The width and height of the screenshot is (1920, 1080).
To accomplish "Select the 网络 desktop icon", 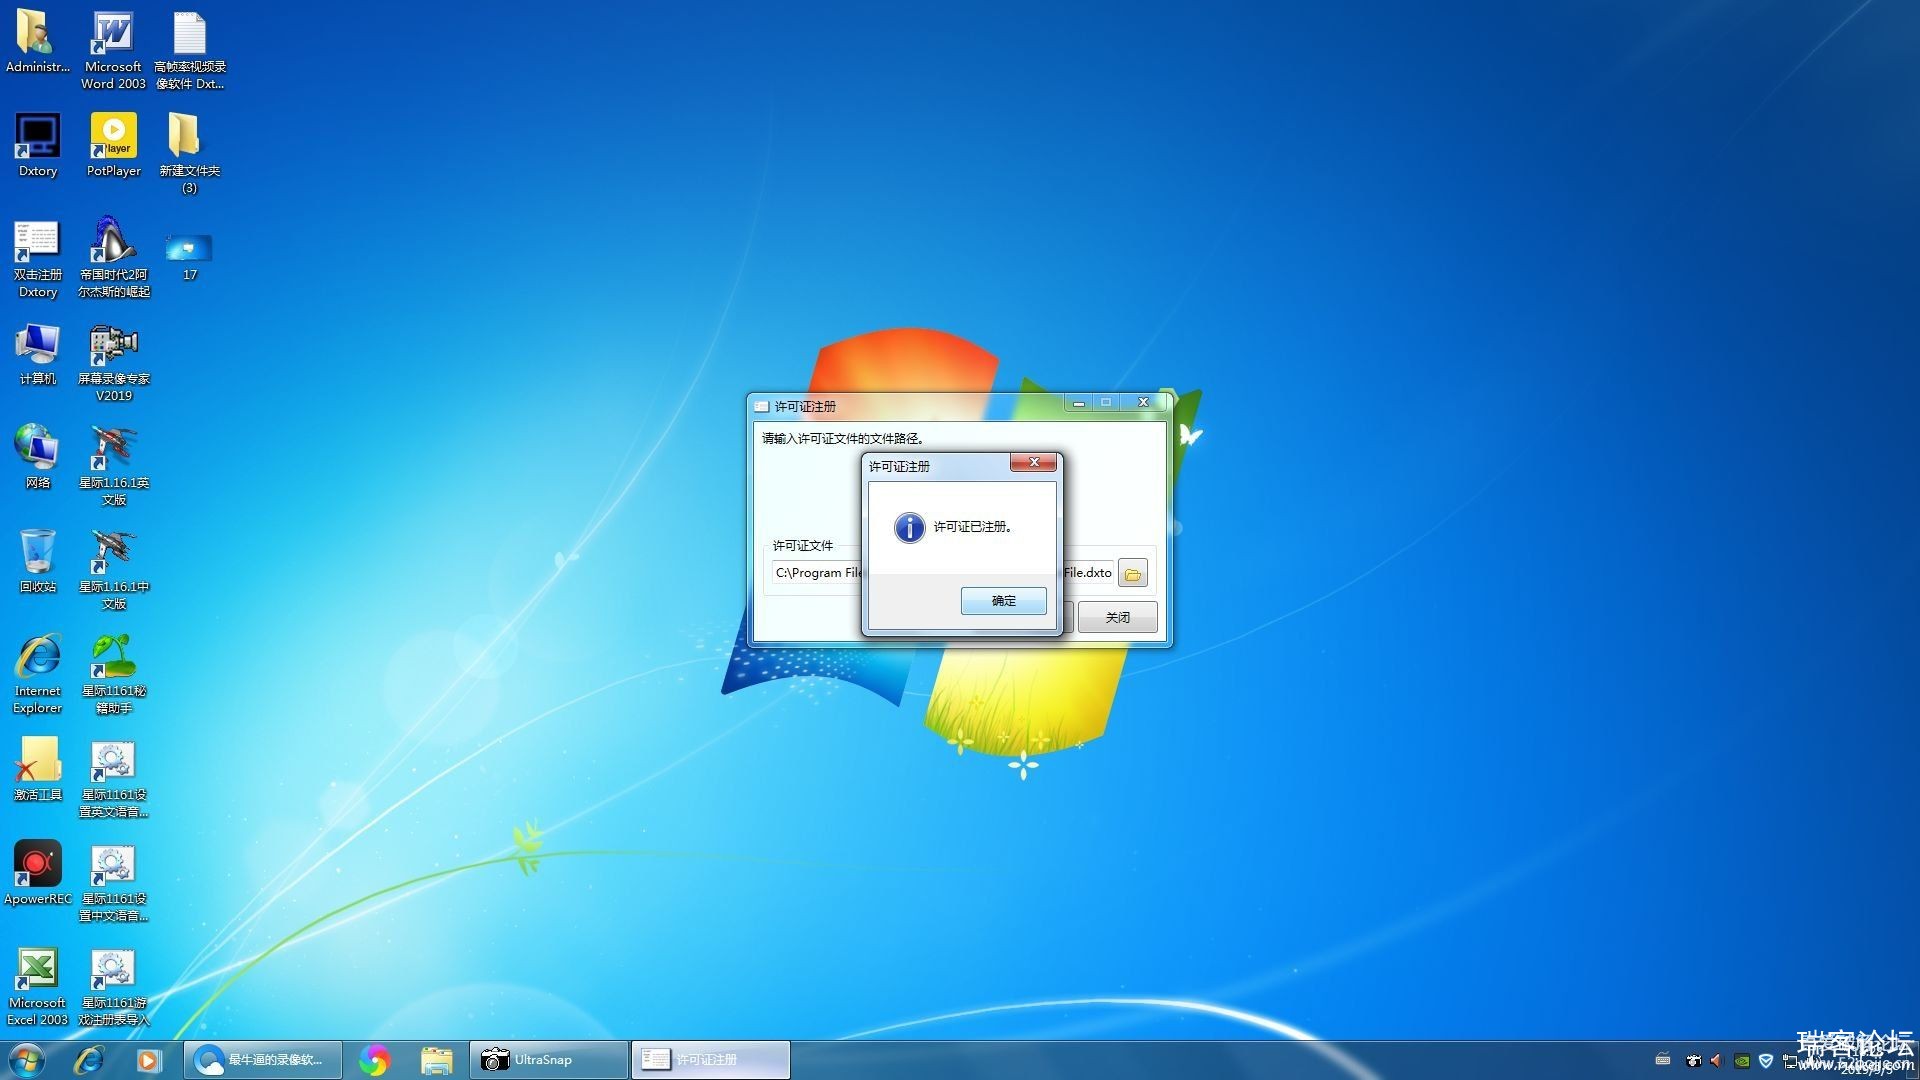I will click(37, 457).
